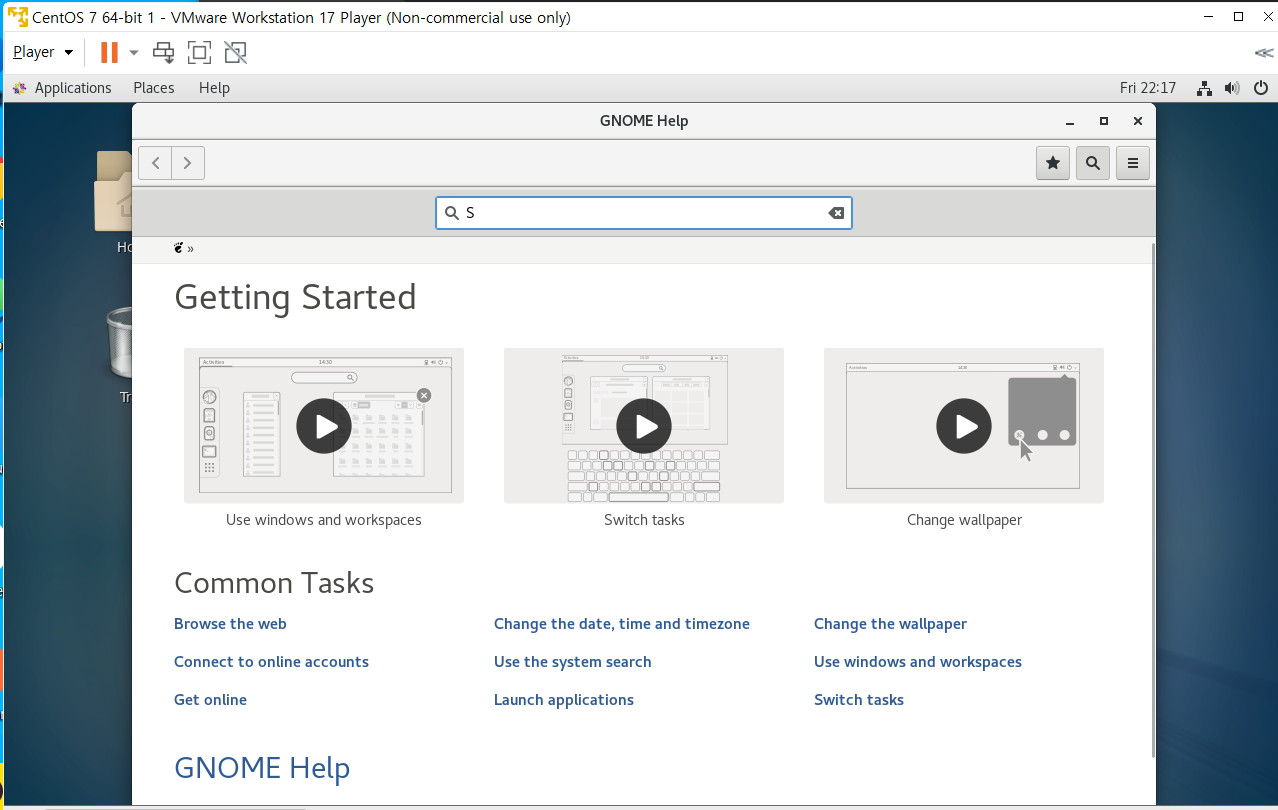Play the Switch tasks video
This screenshot has height=810, width=1278.
point(644,426)
